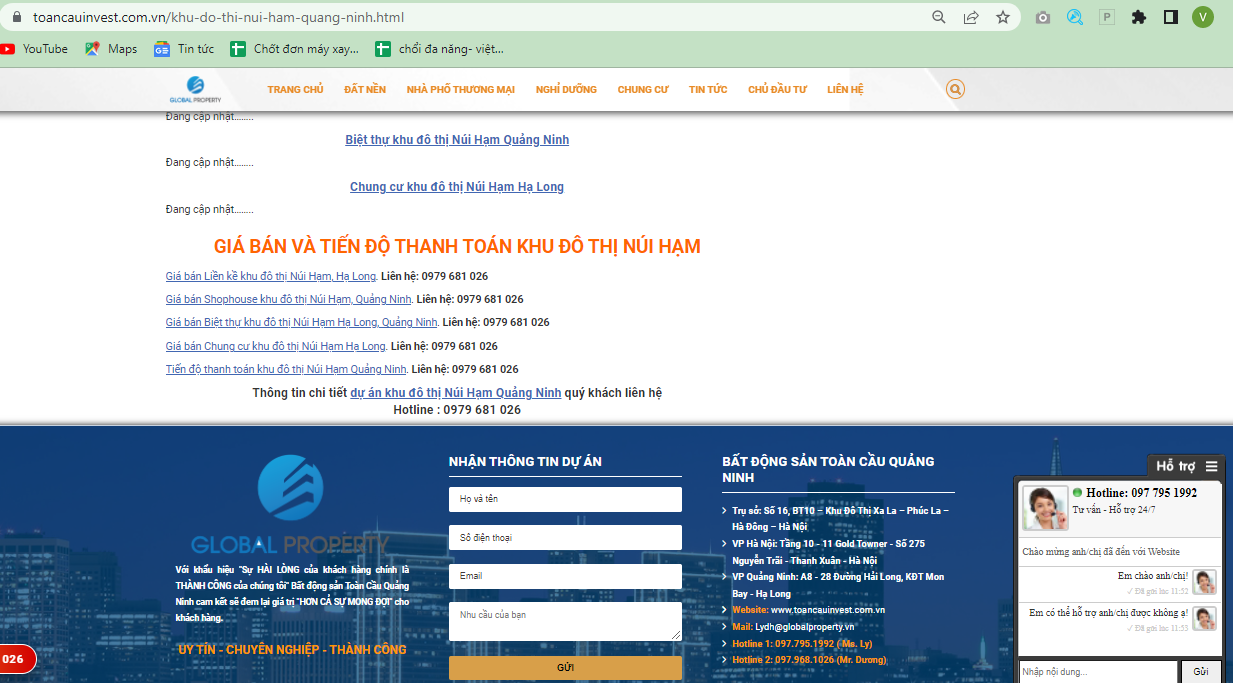Click the orange search icon in navbar
The image size is (1233, 683).
955,90
